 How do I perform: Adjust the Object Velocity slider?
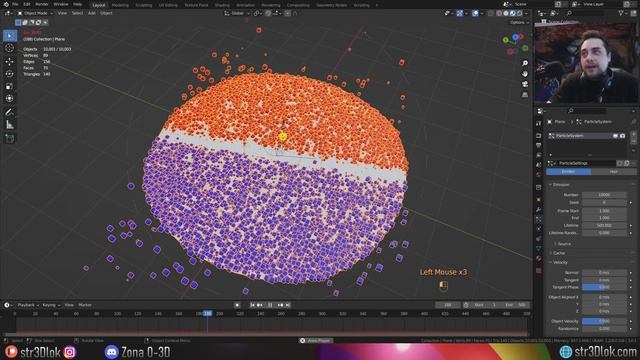pyautogui.click(x=604, y=321)
